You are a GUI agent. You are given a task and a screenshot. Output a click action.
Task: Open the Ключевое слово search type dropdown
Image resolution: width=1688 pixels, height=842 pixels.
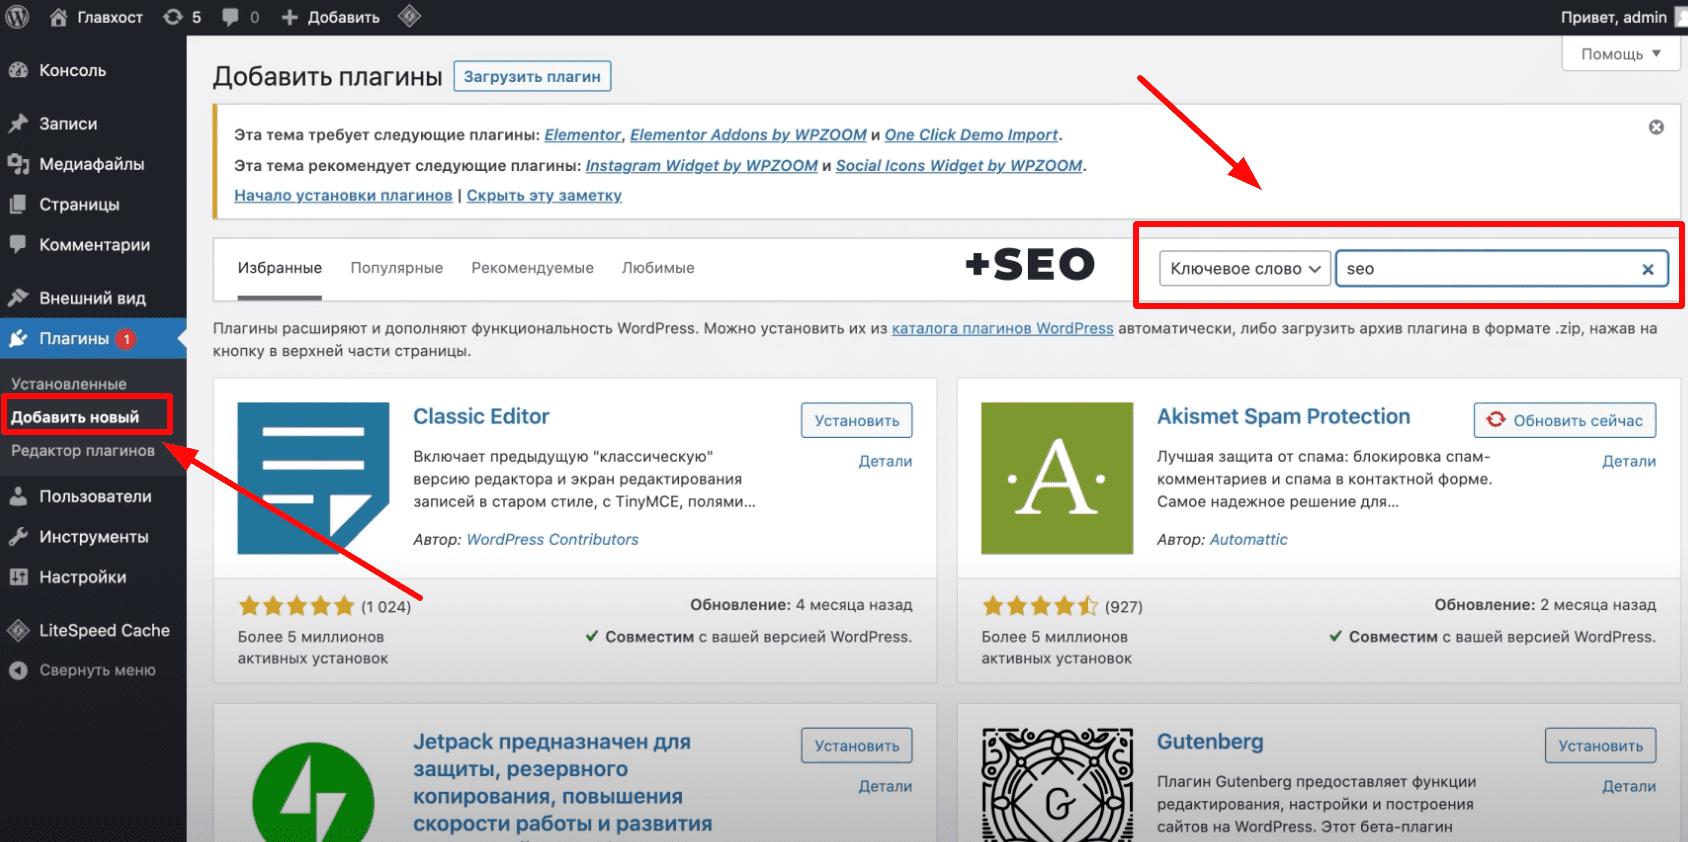pyautogui.click(x=1245, y=269)
